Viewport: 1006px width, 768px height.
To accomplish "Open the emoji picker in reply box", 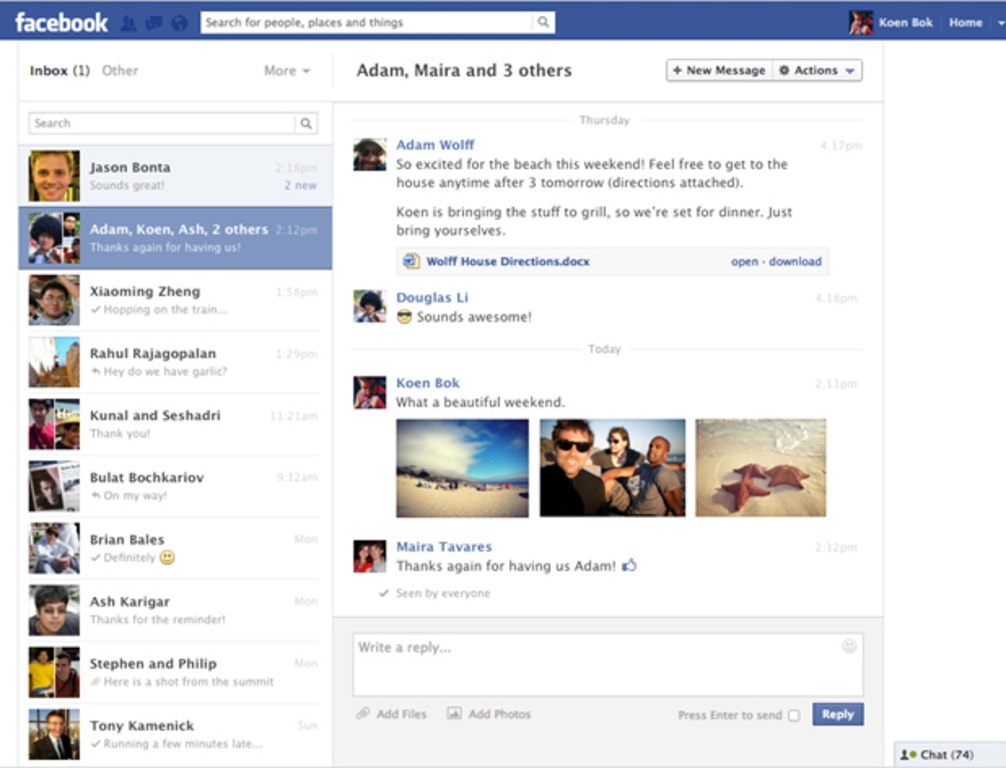I will (x=849, y=646).
